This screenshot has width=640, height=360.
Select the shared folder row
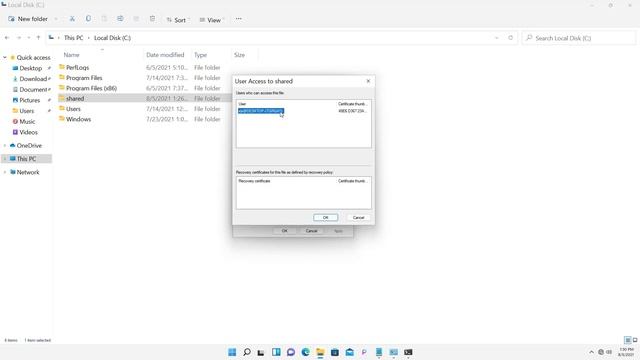tap(145, 98)
